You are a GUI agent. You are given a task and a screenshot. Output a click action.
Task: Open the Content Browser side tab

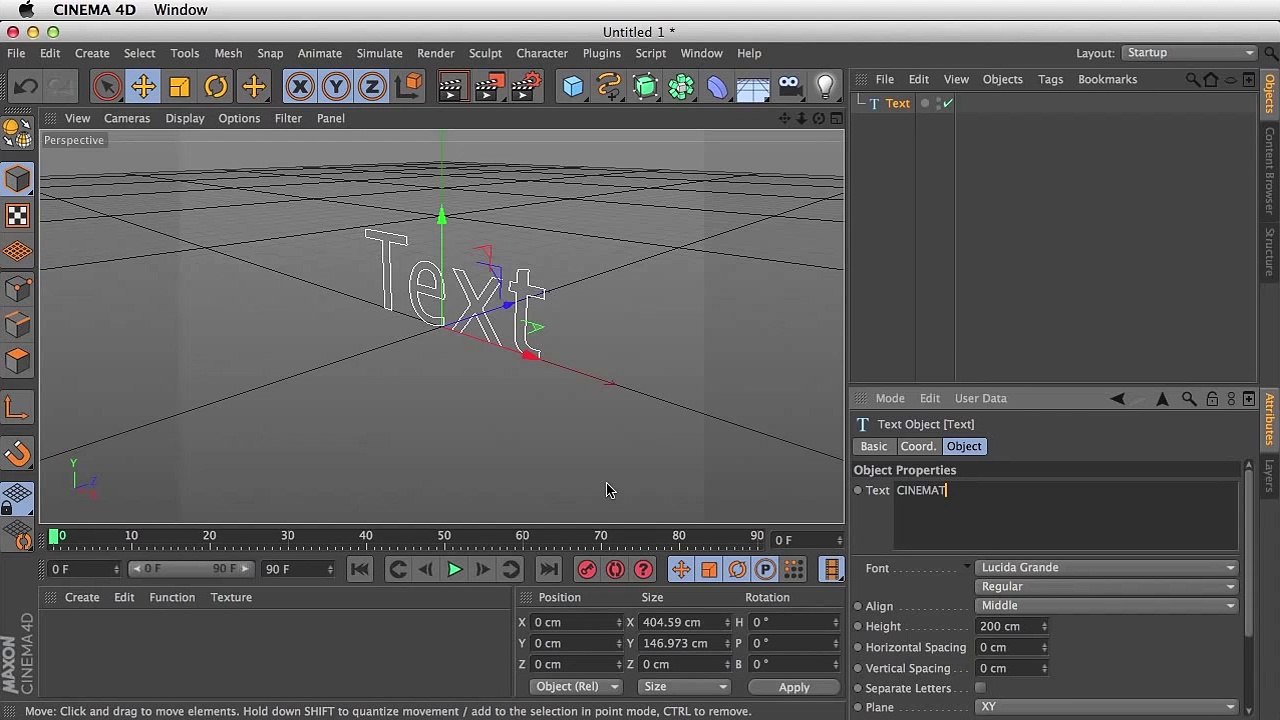[x=1270, y=170]
